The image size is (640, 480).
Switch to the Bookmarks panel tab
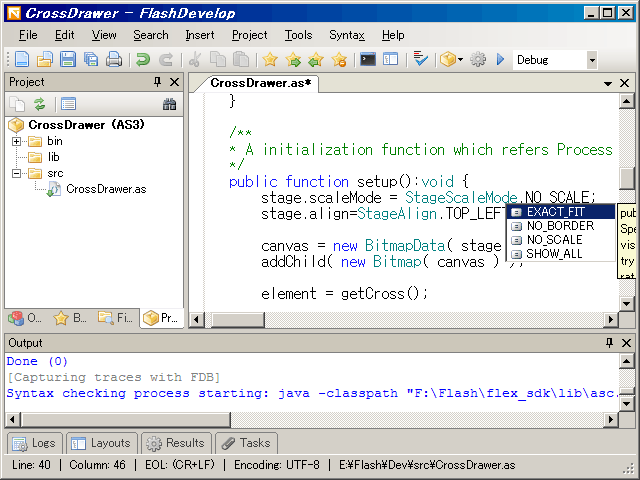pos(70,318)
